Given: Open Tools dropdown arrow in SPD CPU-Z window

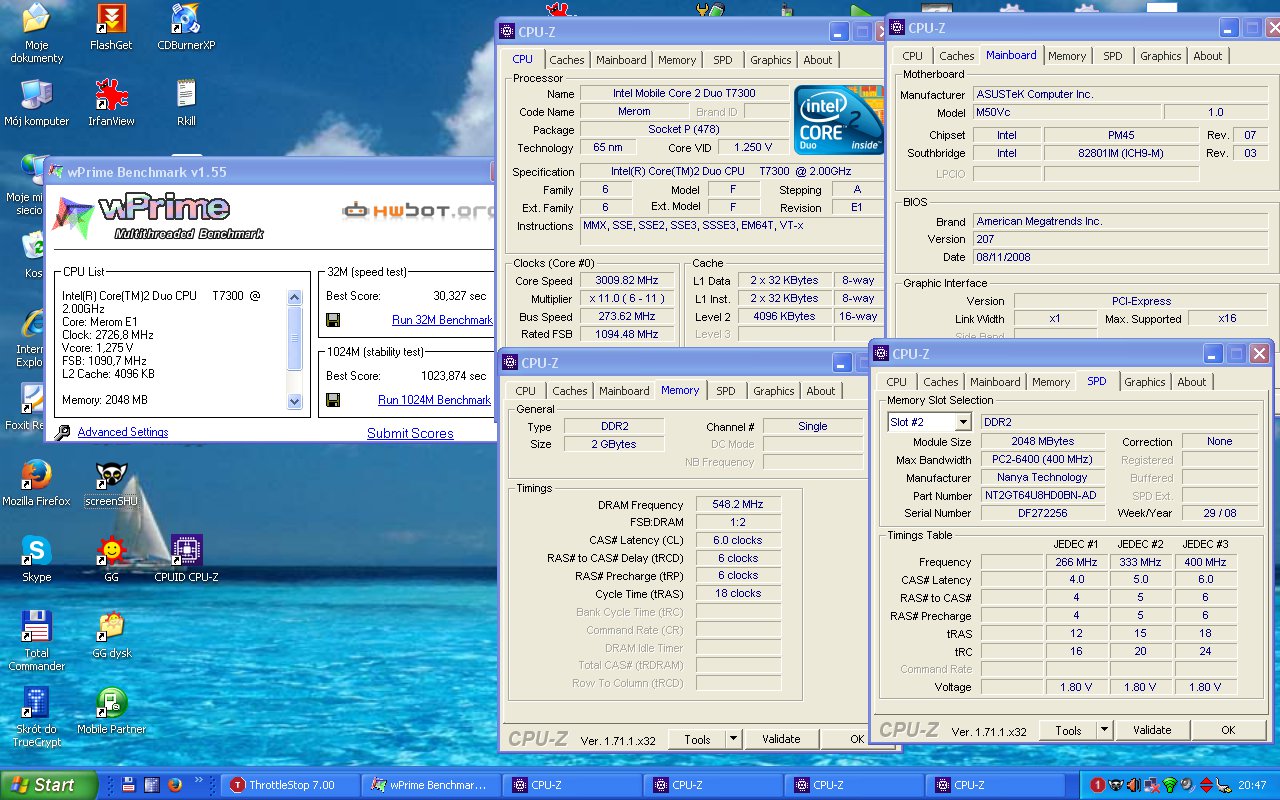Looking at the screenshot, I should click(1103, 730).
